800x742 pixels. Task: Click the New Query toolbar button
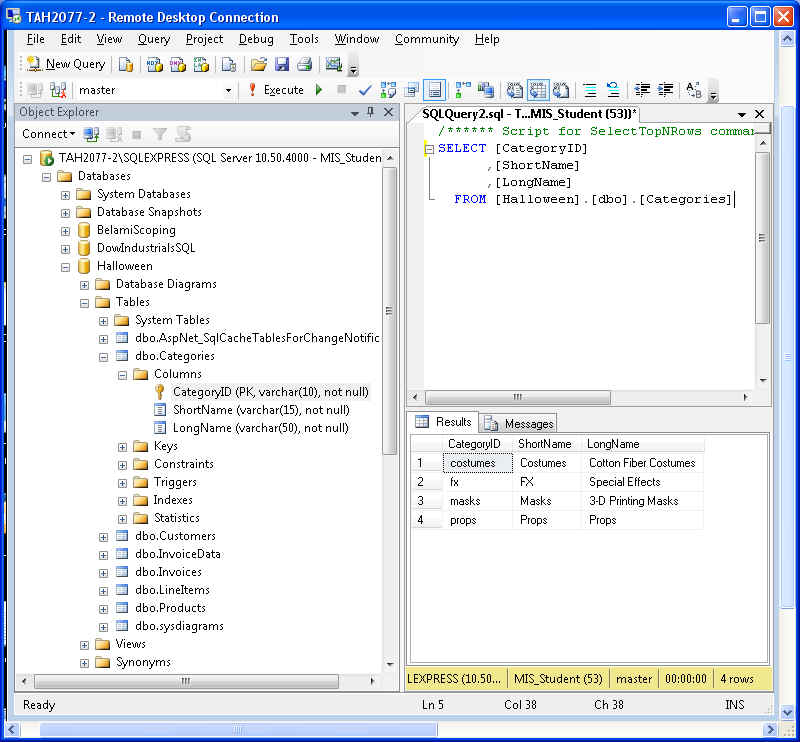(x=66, y=64)
